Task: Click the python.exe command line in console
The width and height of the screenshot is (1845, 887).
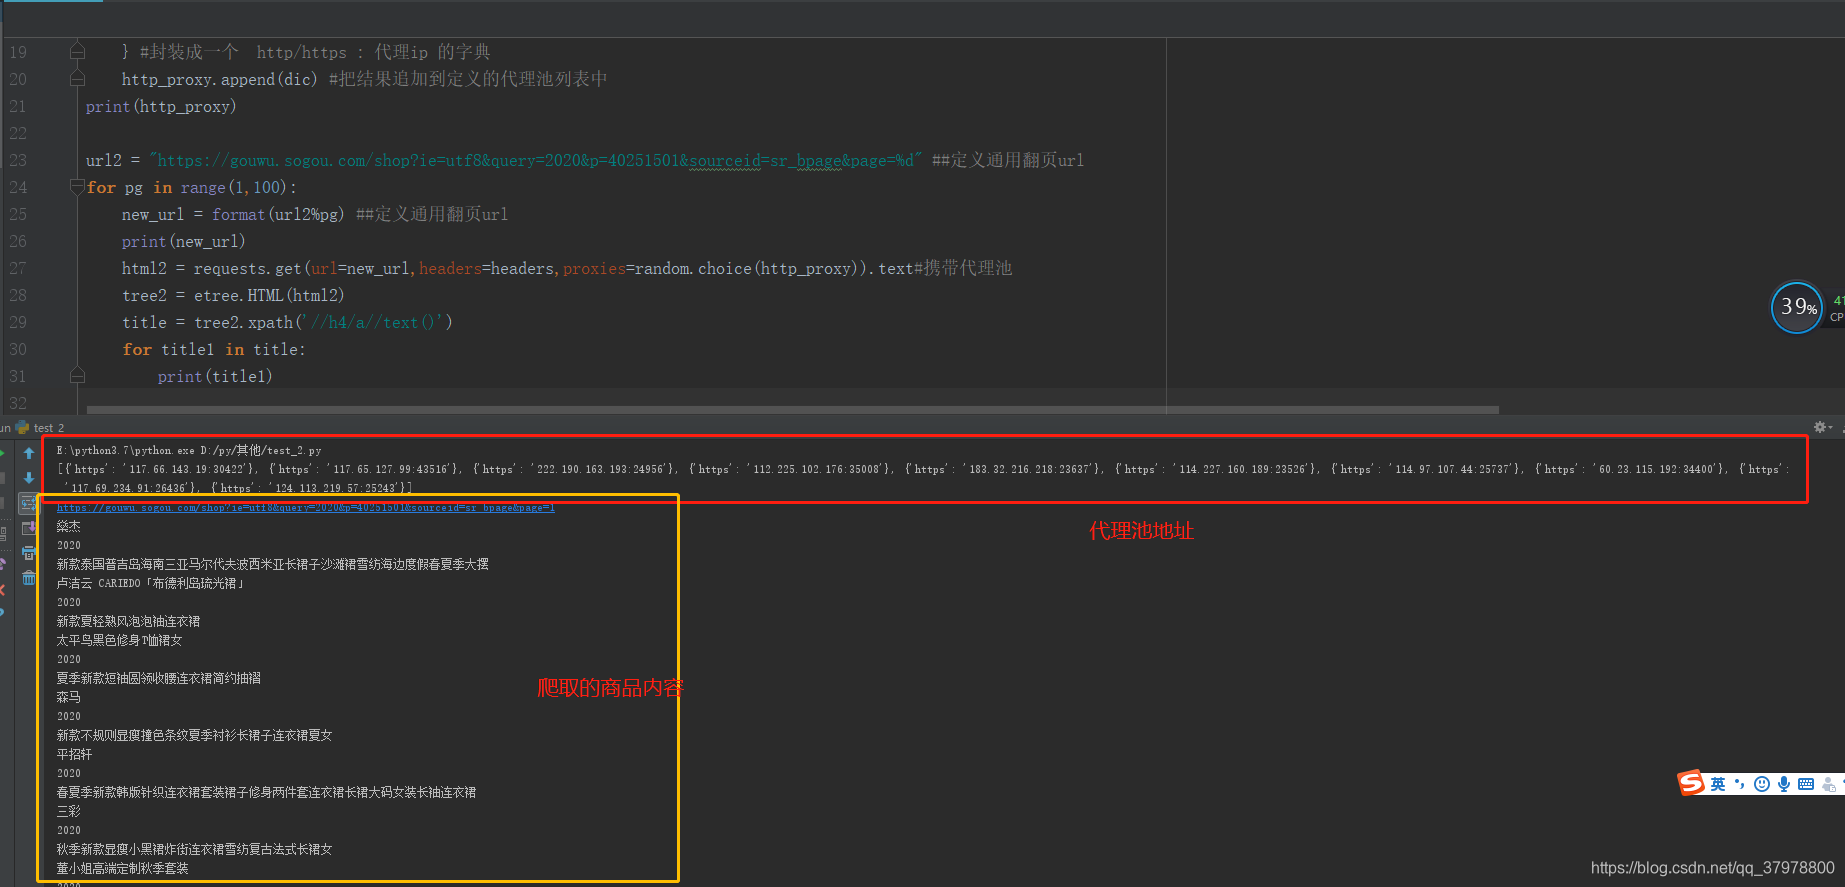Action: [189, 451]
